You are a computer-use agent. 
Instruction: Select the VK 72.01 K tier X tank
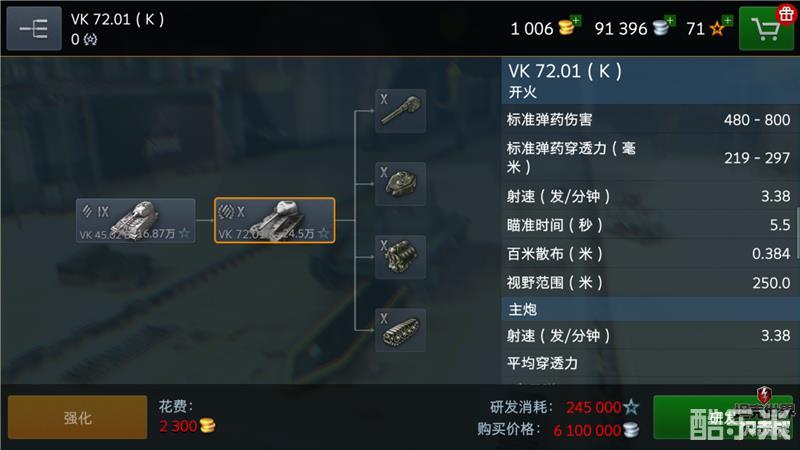tap(274, 220)
